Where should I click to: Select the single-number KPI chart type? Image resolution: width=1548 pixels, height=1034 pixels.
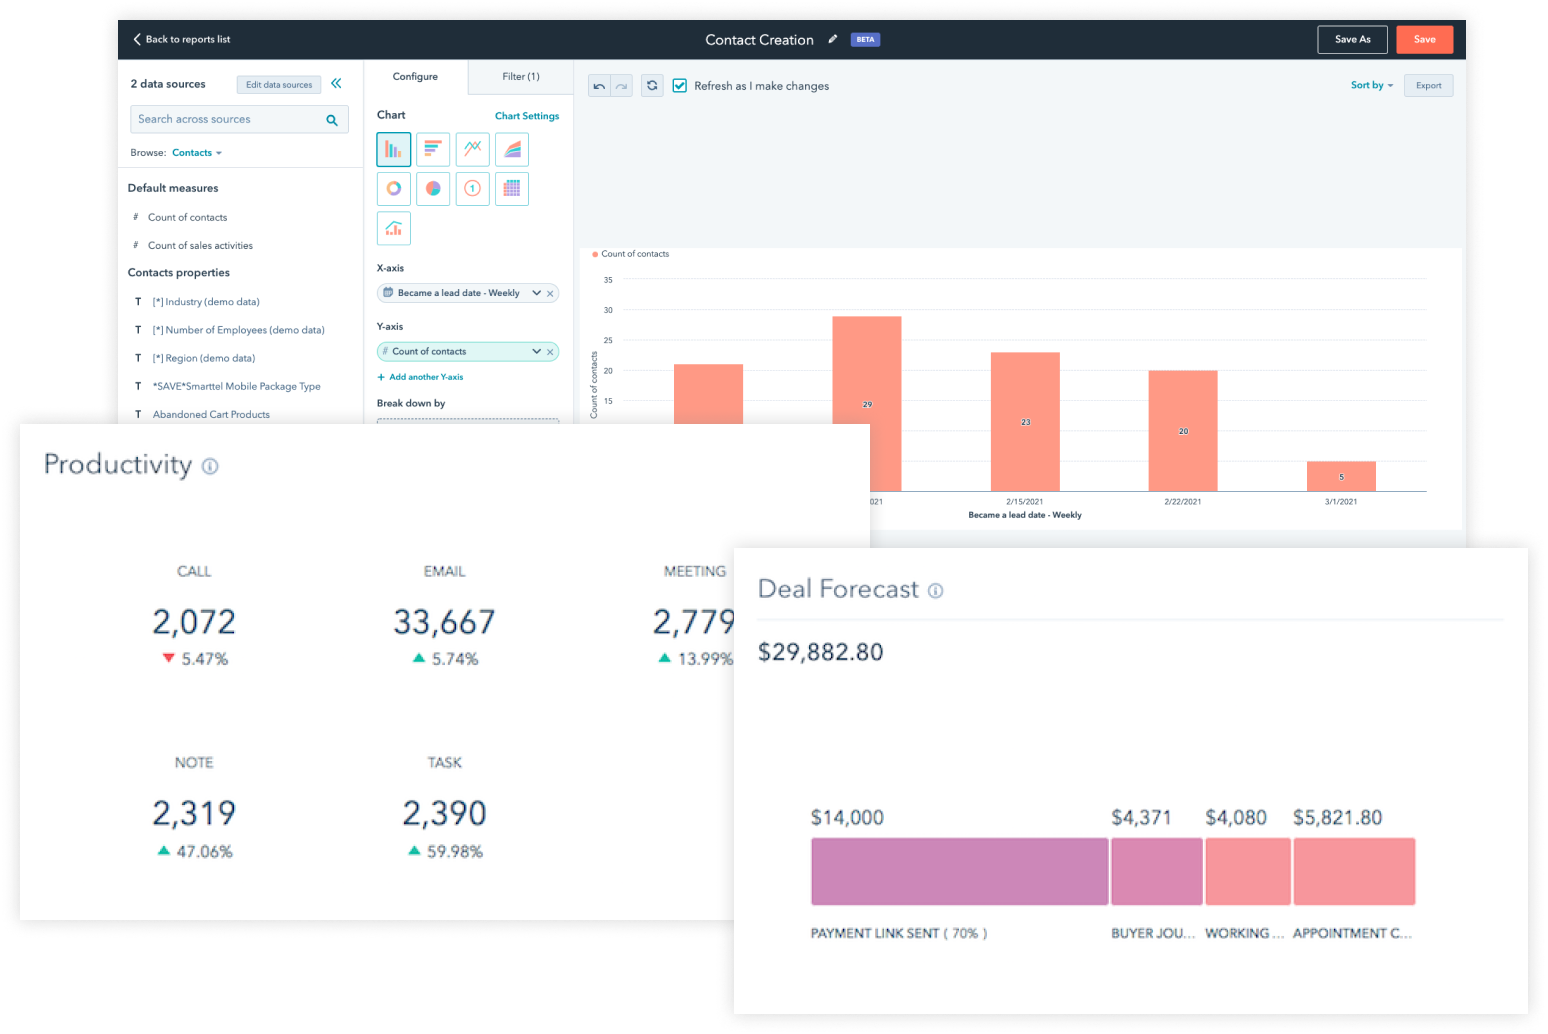click(x=472, y=188)
